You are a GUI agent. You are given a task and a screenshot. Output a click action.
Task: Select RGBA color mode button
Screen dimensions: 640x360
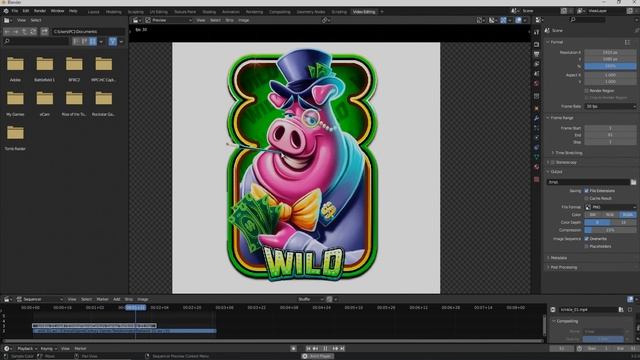click(627, 215)
